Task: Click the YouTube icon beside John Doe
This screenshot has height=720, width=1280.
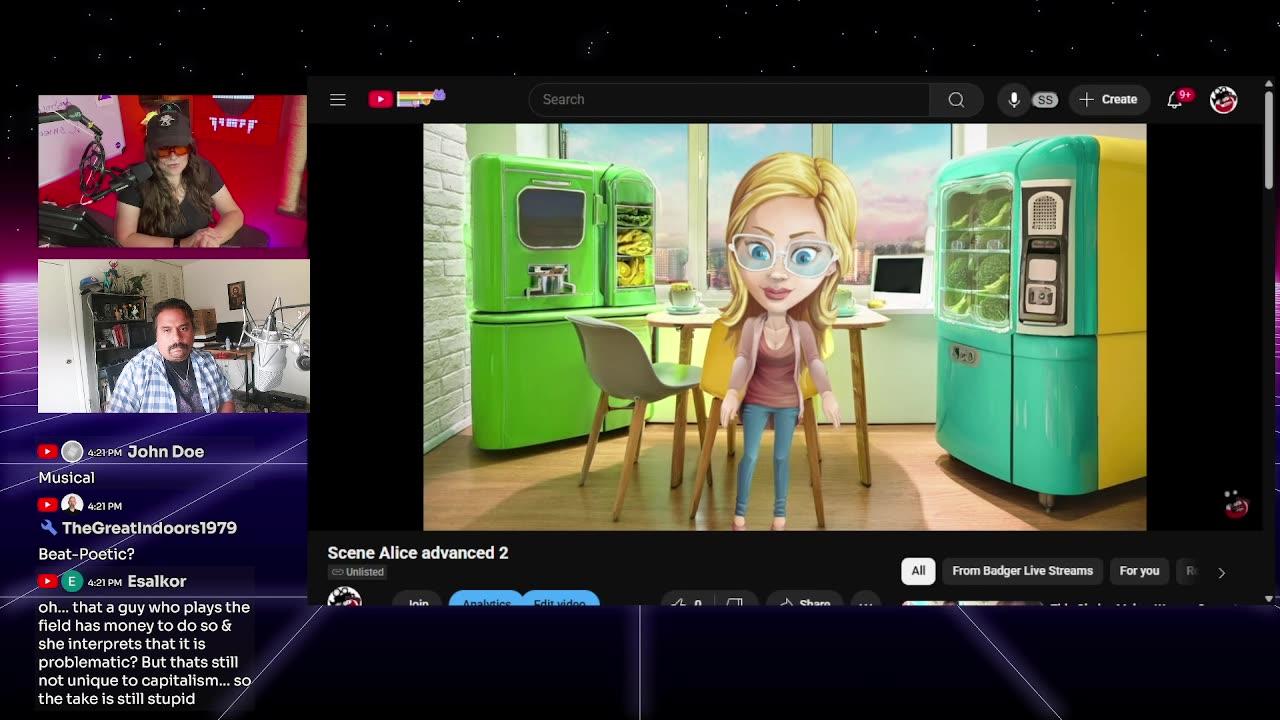Action: pyautogui.click(x=47, y=452)
